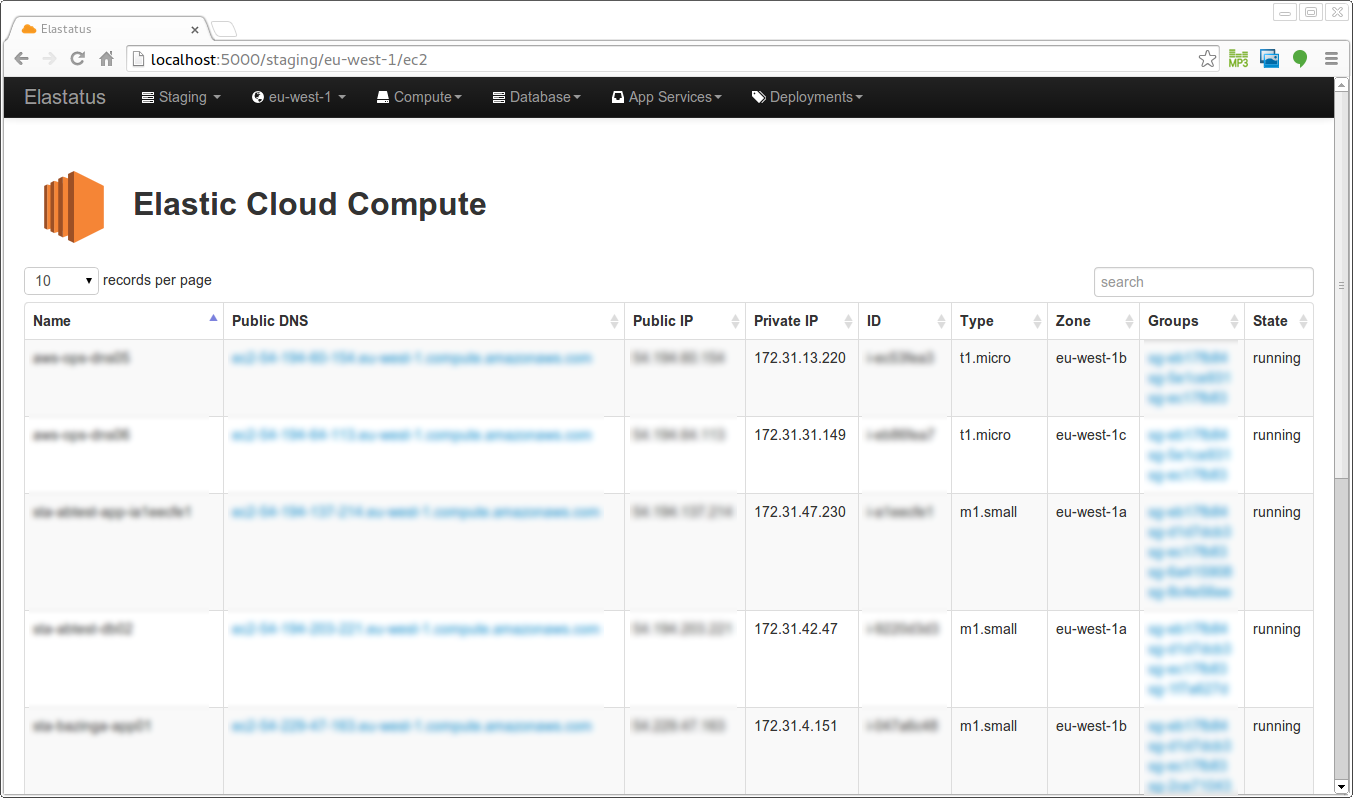Click private IP 172.31.47.230
This screenshot has height=798, width=1353.
coord(800,512)
